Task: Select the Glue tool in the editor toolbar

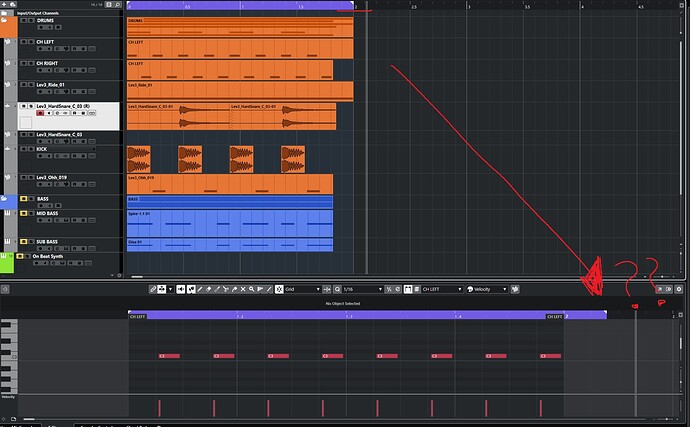Action: click(234, 289)
